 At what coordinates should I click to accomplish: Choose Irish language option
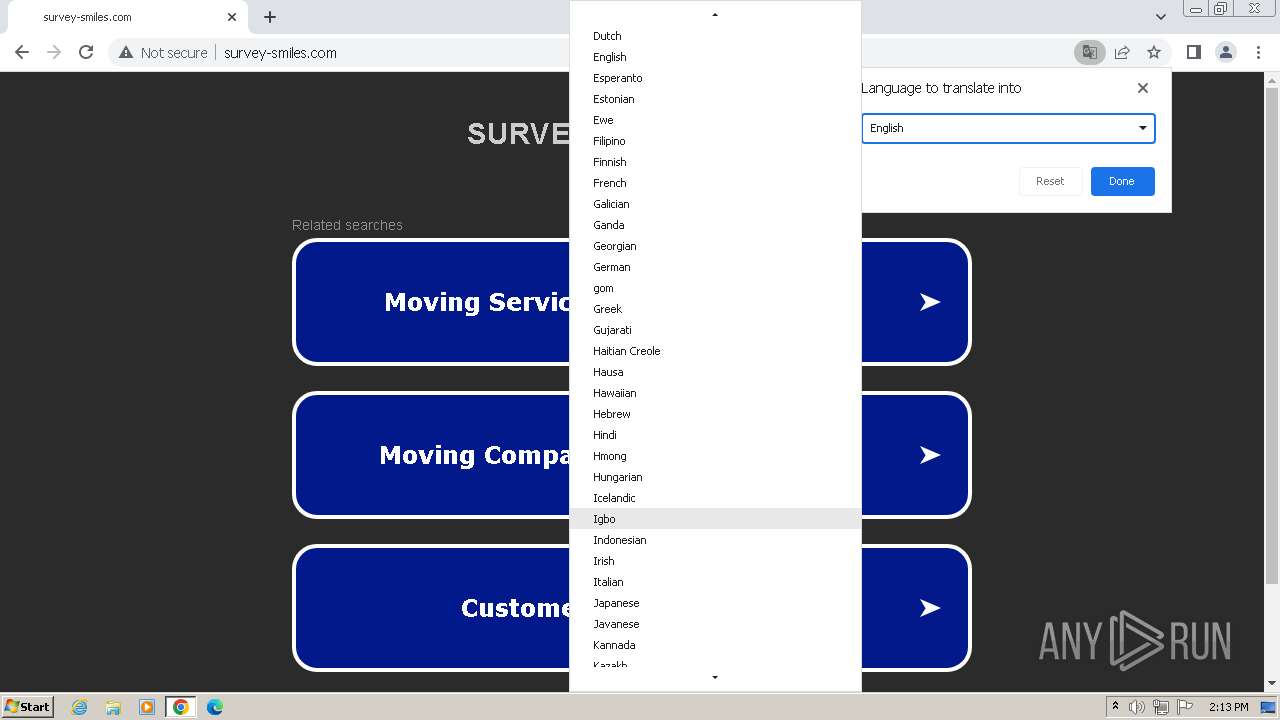(715, 561)
